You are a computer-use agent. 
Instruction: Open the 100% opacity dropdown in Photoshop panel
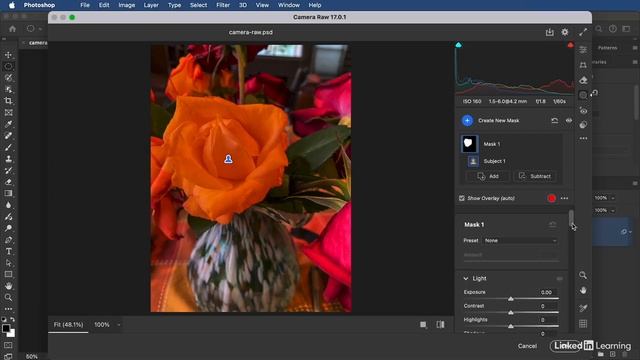point(613,198)
